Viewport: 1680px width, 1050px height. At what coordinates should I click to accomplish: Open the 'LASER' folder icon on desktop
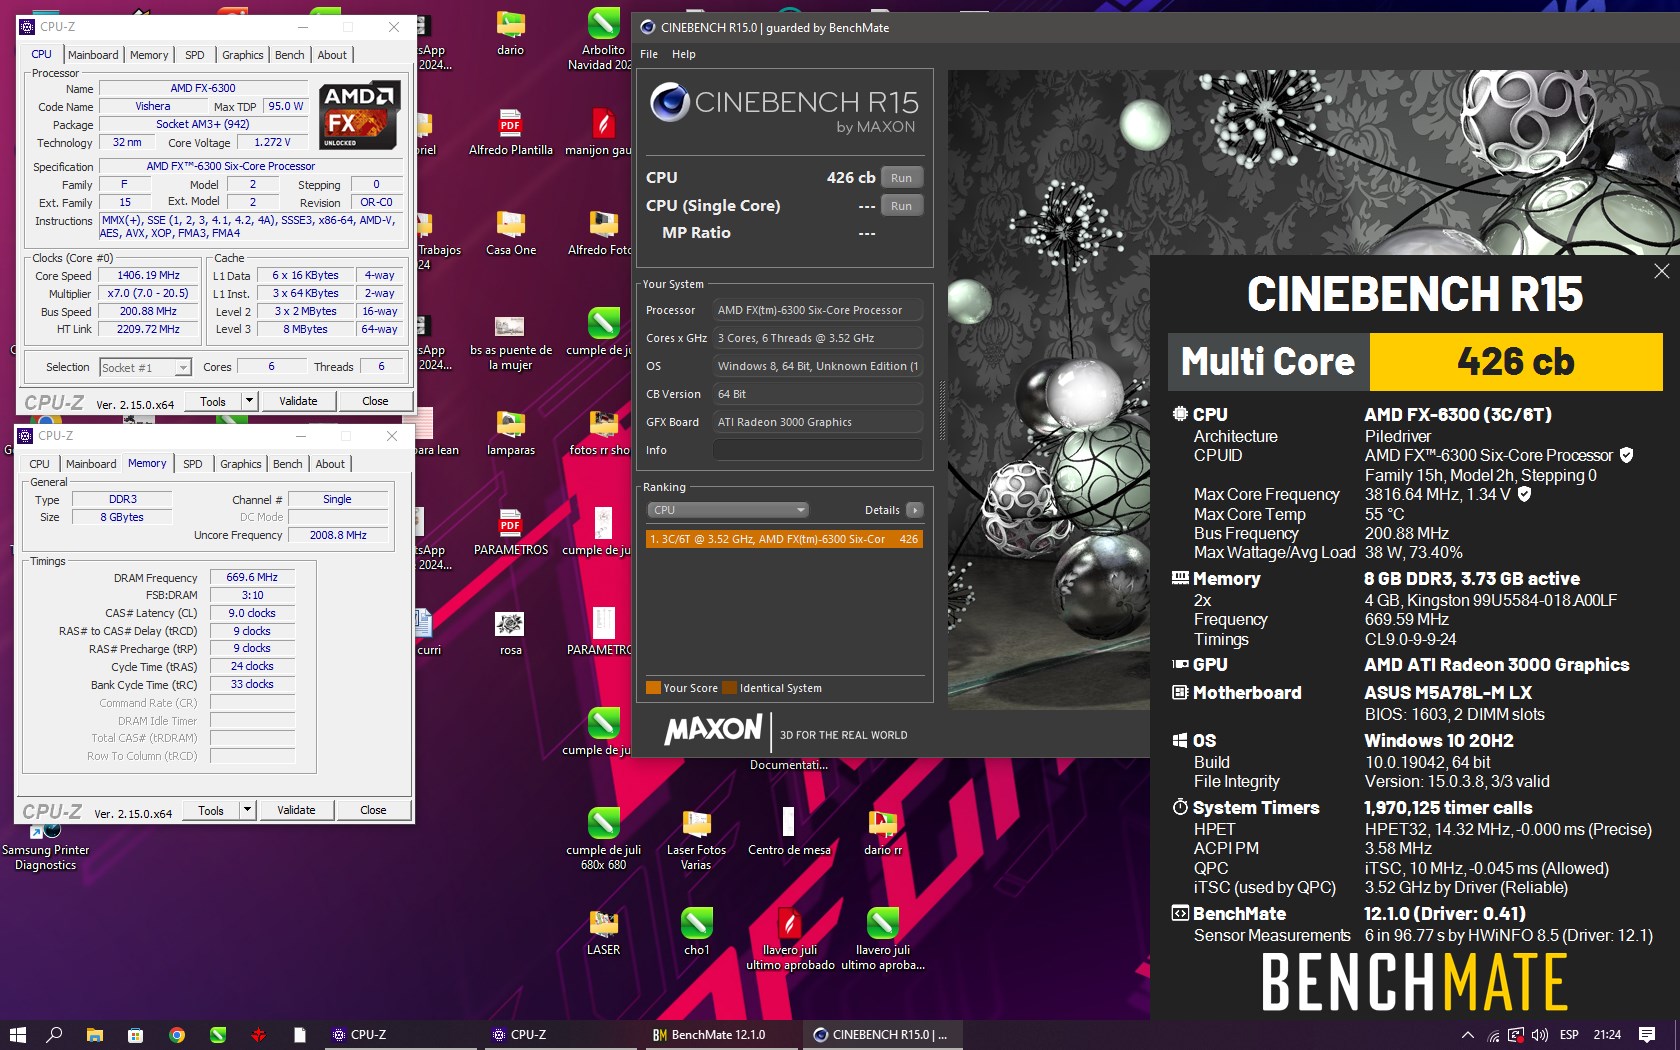(x=603, y=931)
